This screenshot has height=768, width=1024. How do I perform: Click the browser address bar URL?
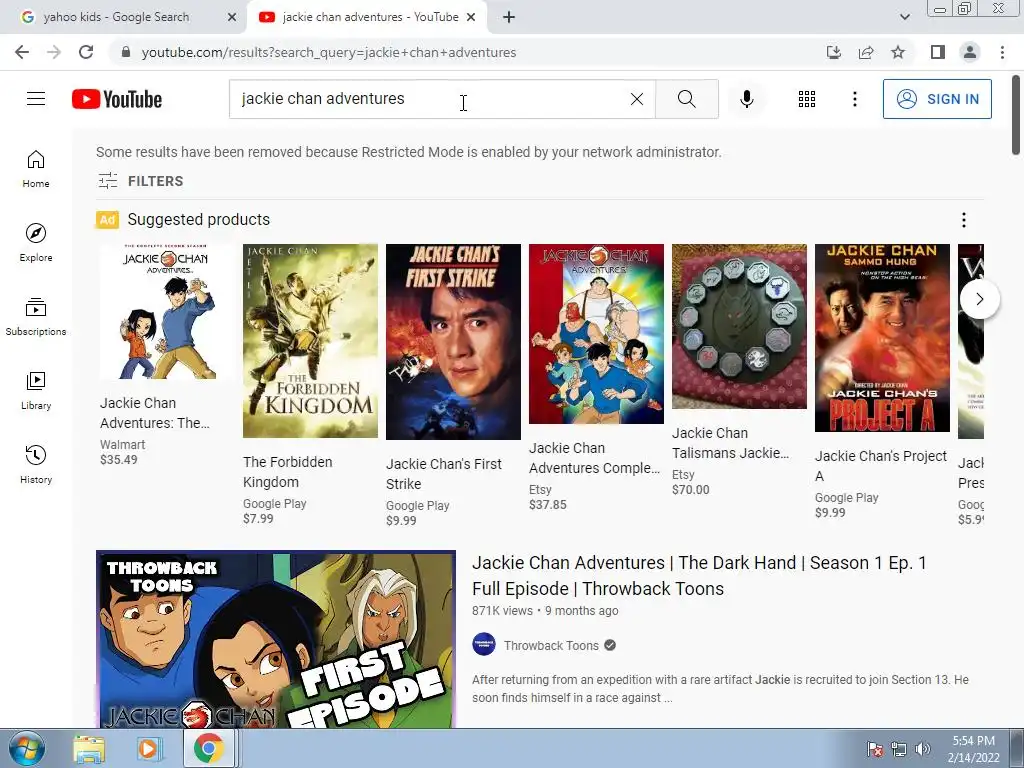pos(329,52)
